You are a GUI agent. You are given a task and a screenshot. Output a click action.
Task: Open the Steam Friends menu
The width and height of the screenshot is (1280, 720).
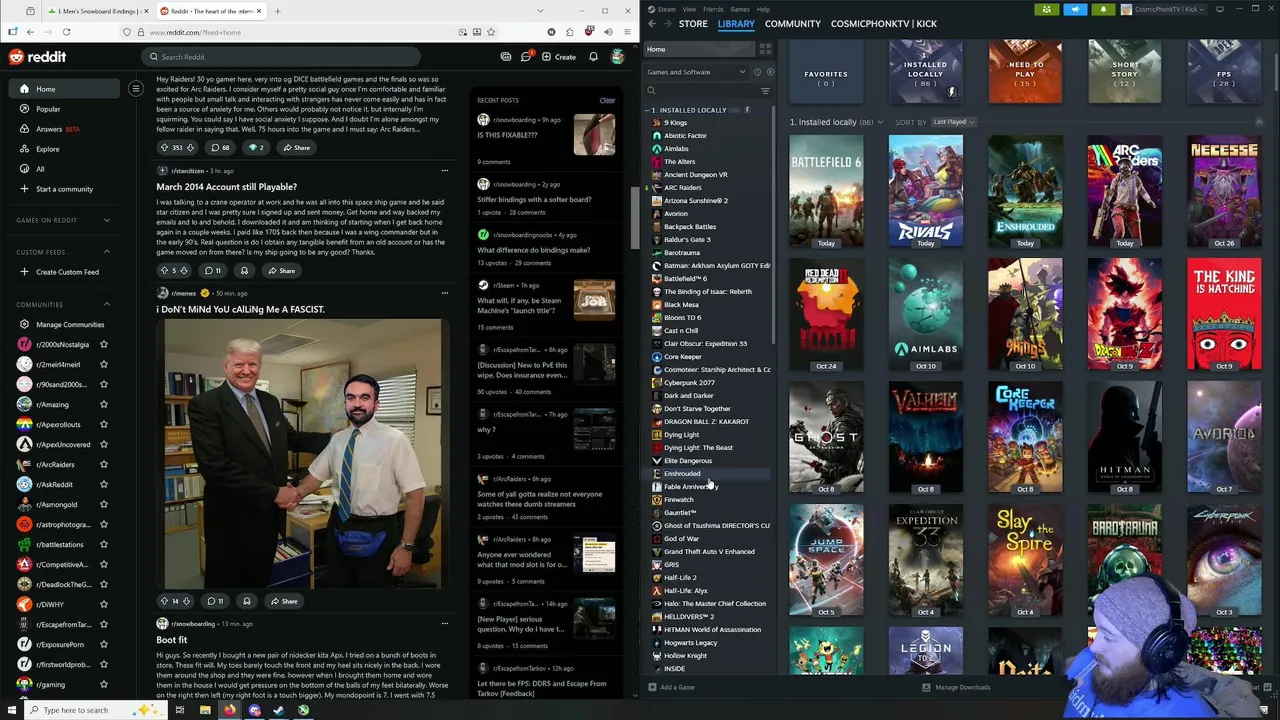pyautogui.click(x=713, y=9)
